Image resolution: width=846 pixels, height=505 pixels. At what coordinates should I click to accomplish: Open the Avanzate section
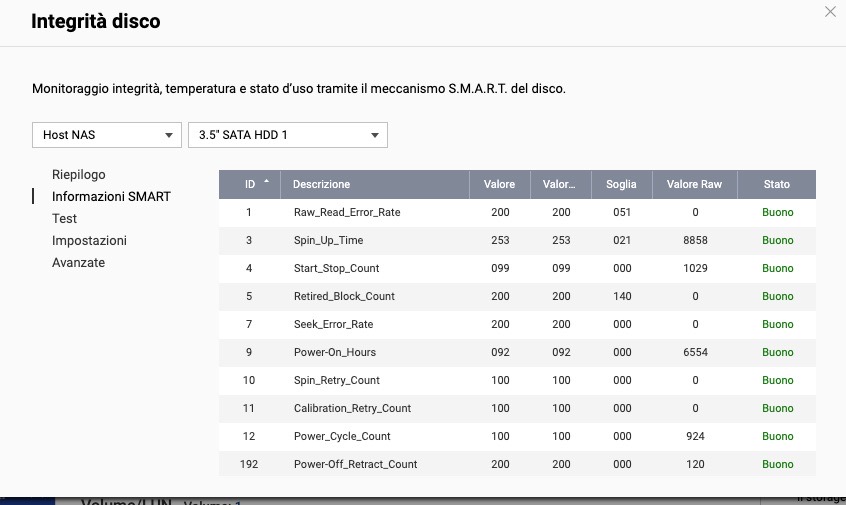pos(78,262)
